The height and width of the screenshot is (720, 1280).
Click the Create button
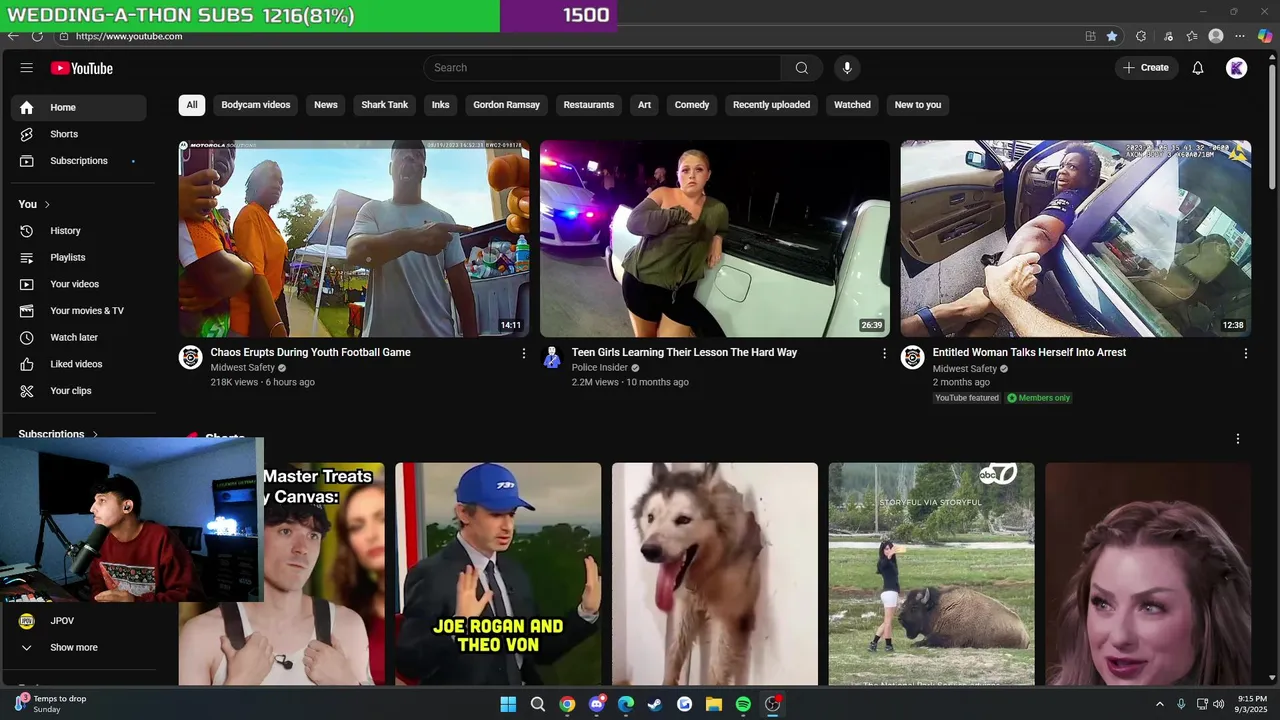point(1146,68)
